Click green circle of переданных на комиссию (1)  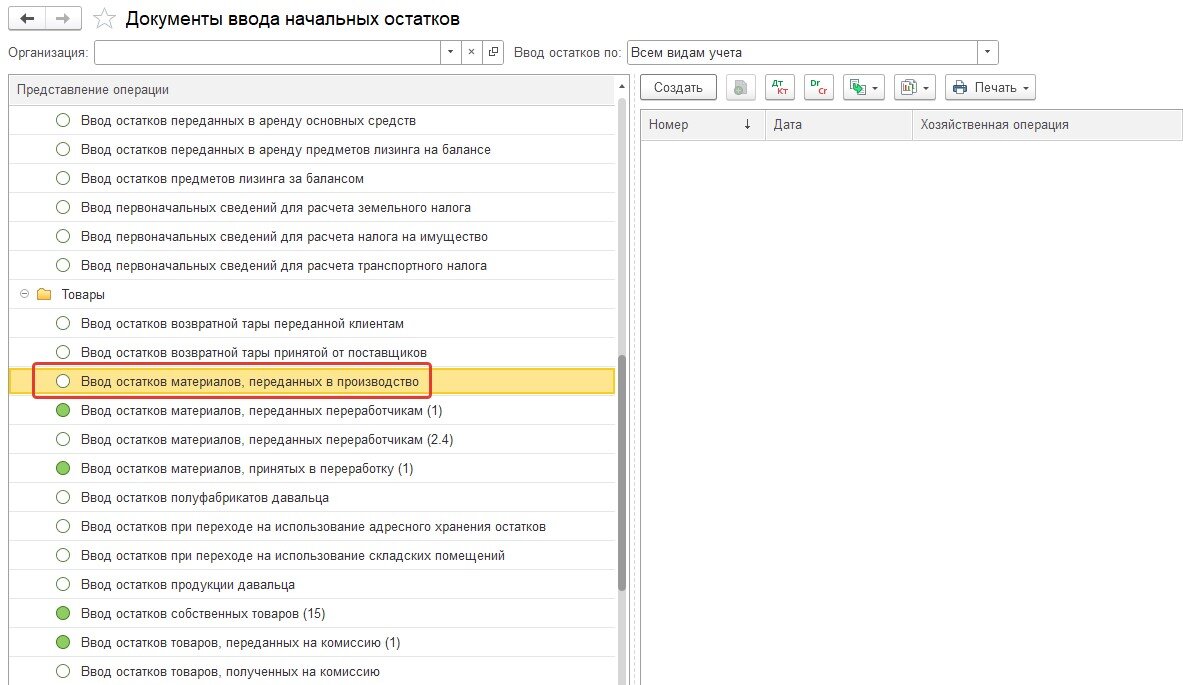tap(63, 643)
